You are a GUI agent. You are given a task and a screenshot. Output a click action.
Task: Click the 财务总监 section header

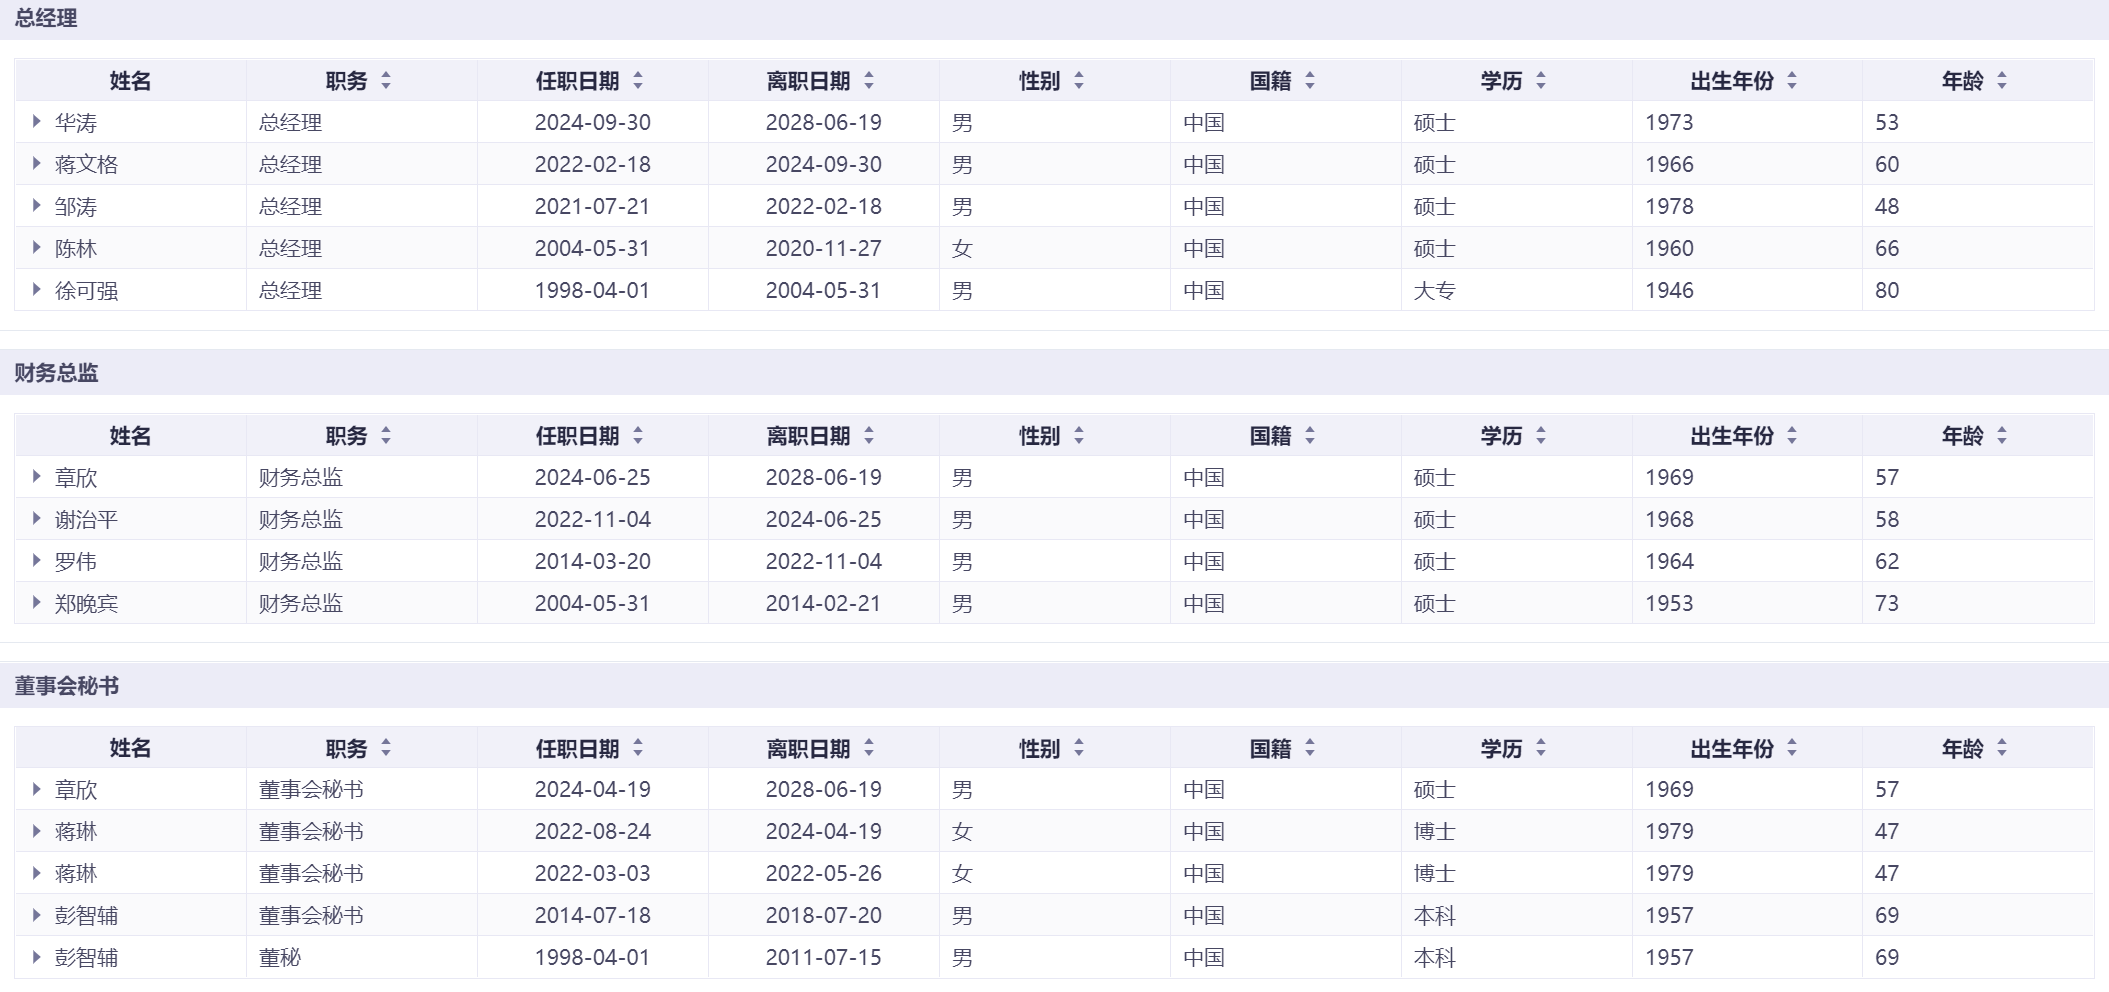point(56,373)
